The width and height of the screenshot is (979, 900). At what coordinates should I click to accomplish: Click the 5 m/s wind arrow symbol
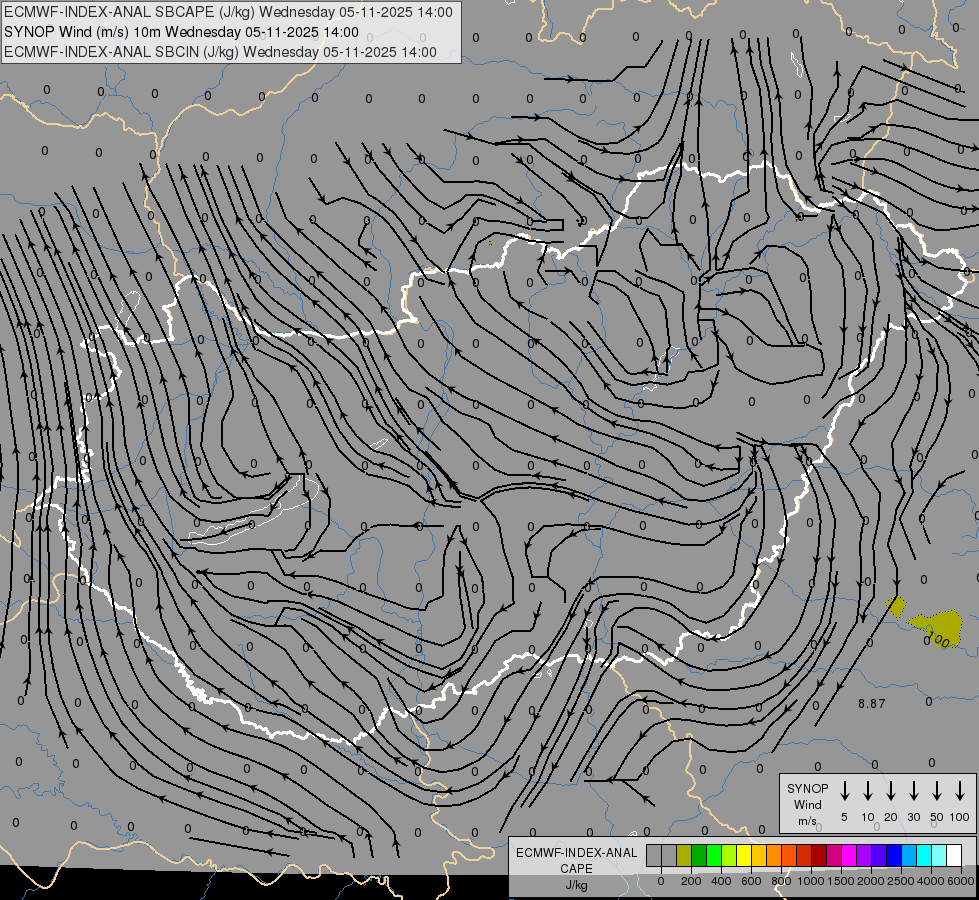click(844, 791)
